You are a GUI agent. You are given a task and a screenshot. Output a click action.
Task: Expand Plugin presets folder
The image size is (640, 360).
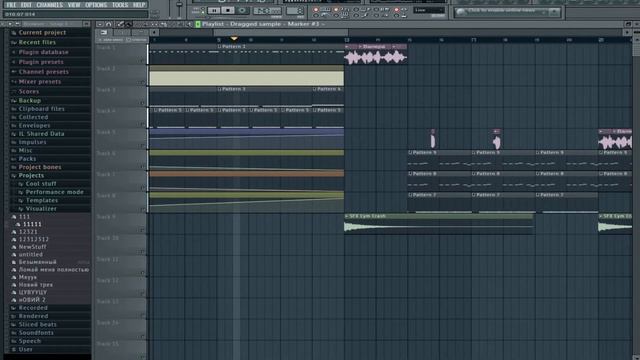pos(41,62)
